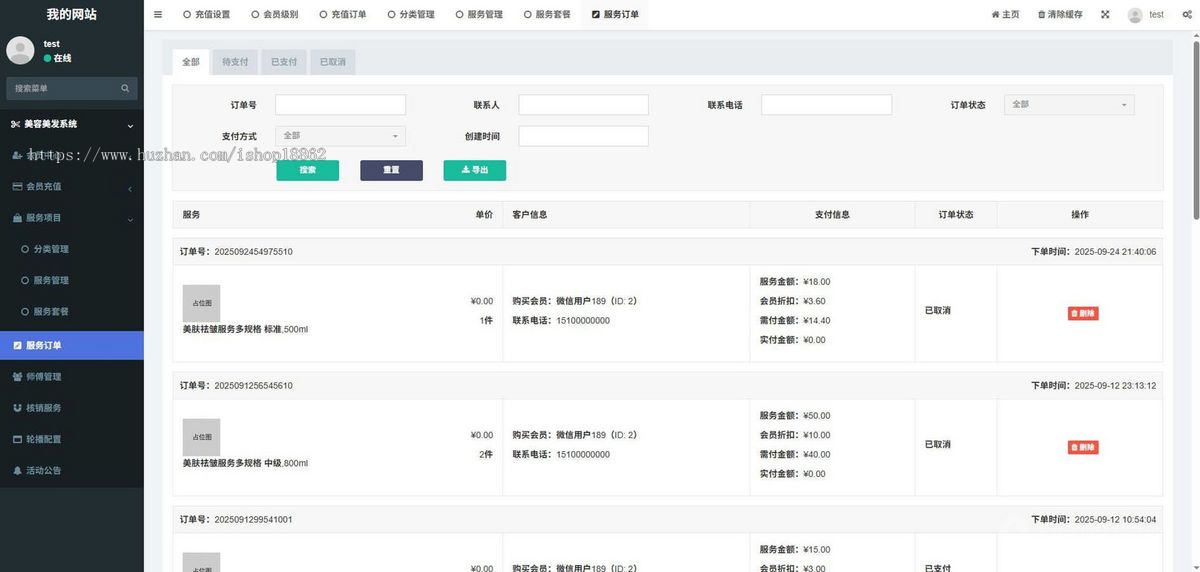Switch to the 服务管理 top tab
This screenshot has height=572, width=1200.
478,15
